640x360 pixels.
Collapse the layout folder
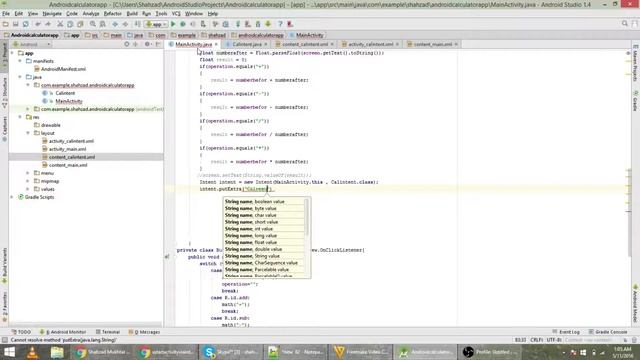[28, 133]
